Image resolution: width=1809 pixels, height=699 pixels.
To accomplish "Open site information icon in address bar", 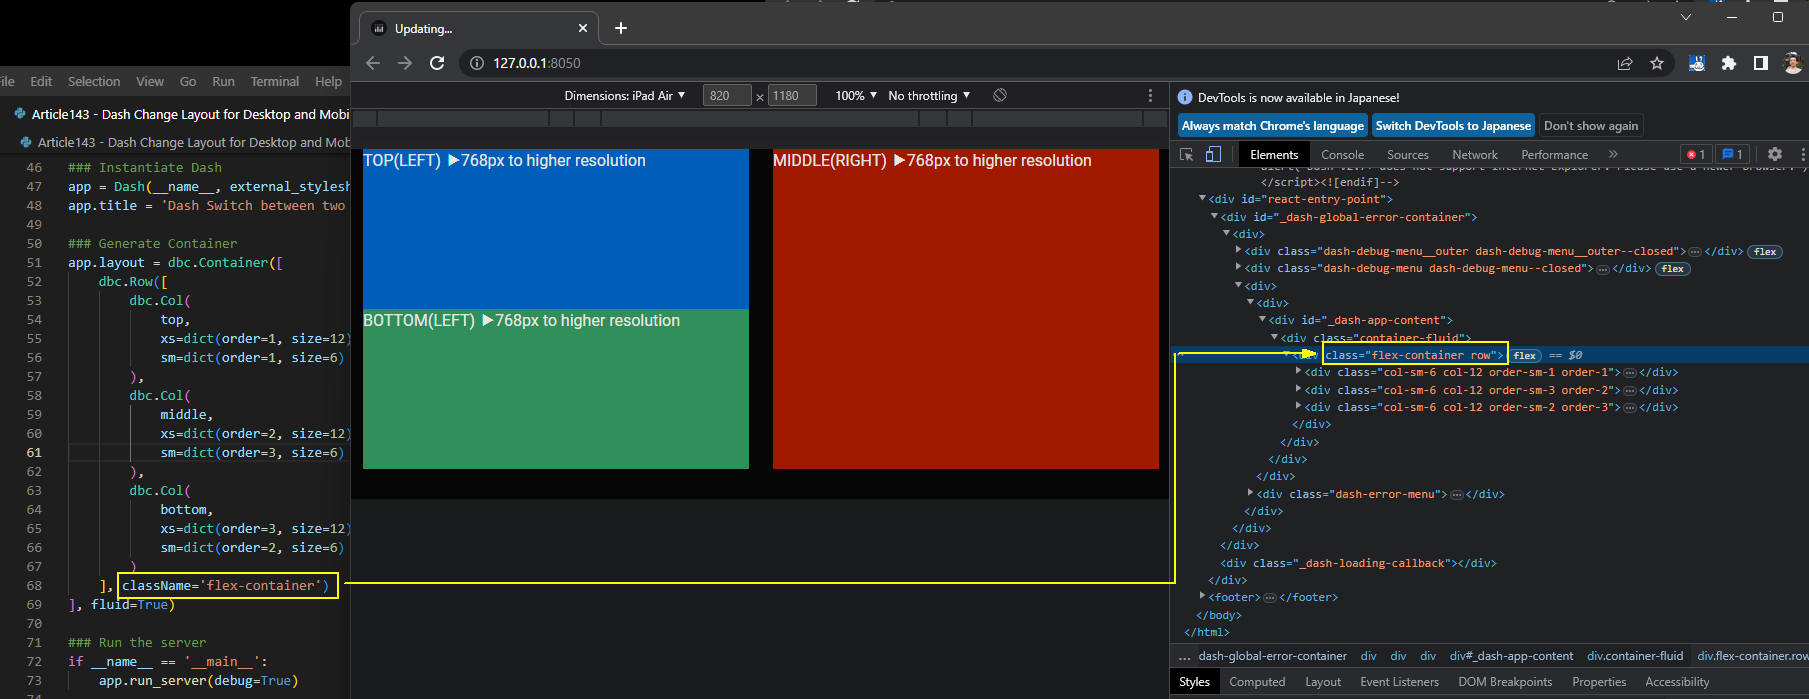I will click(x=477, y=63).
